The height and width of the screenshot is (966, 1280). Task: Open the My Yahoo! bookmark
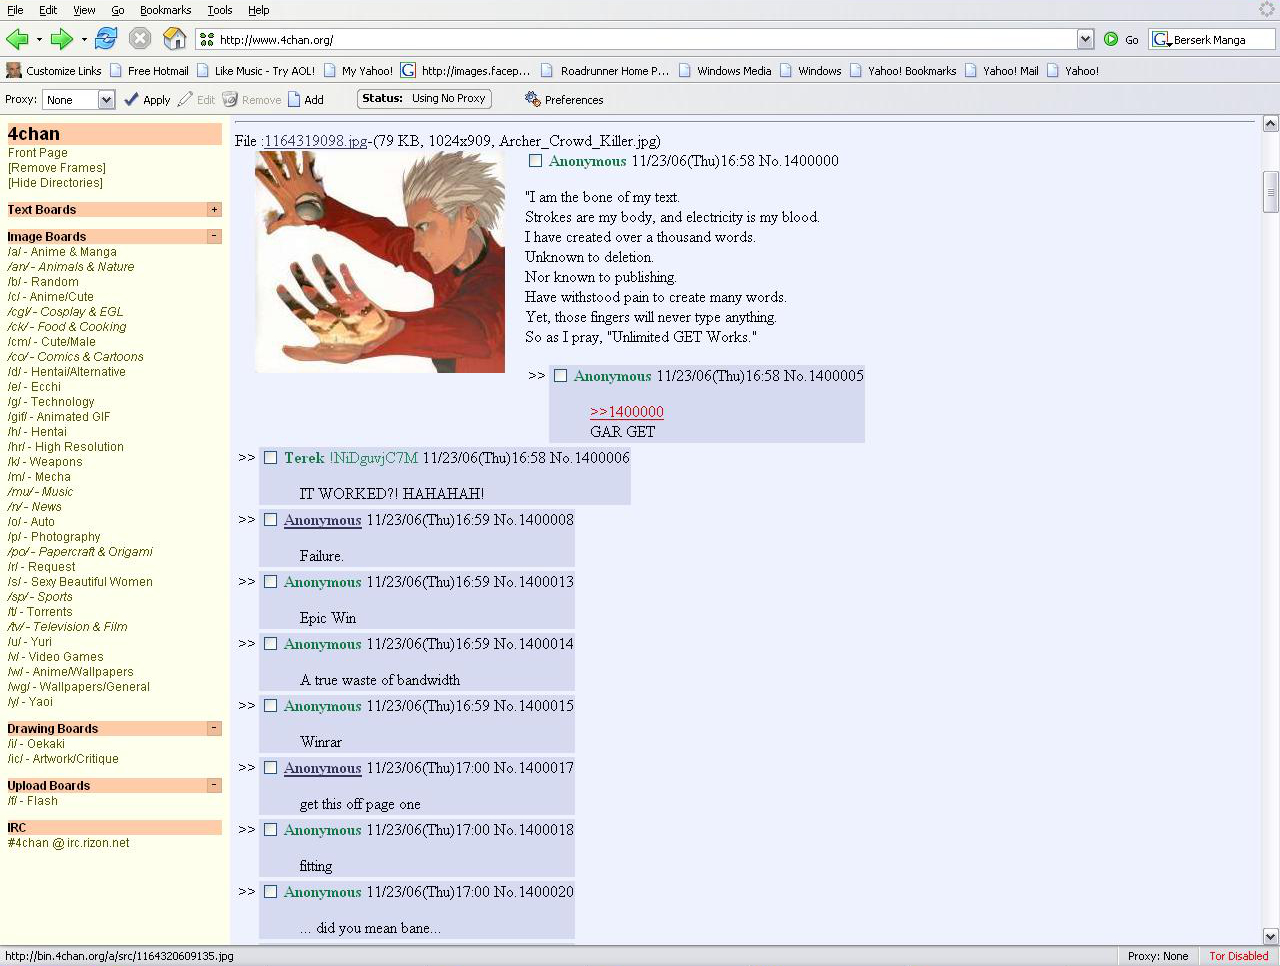point(358,71)
